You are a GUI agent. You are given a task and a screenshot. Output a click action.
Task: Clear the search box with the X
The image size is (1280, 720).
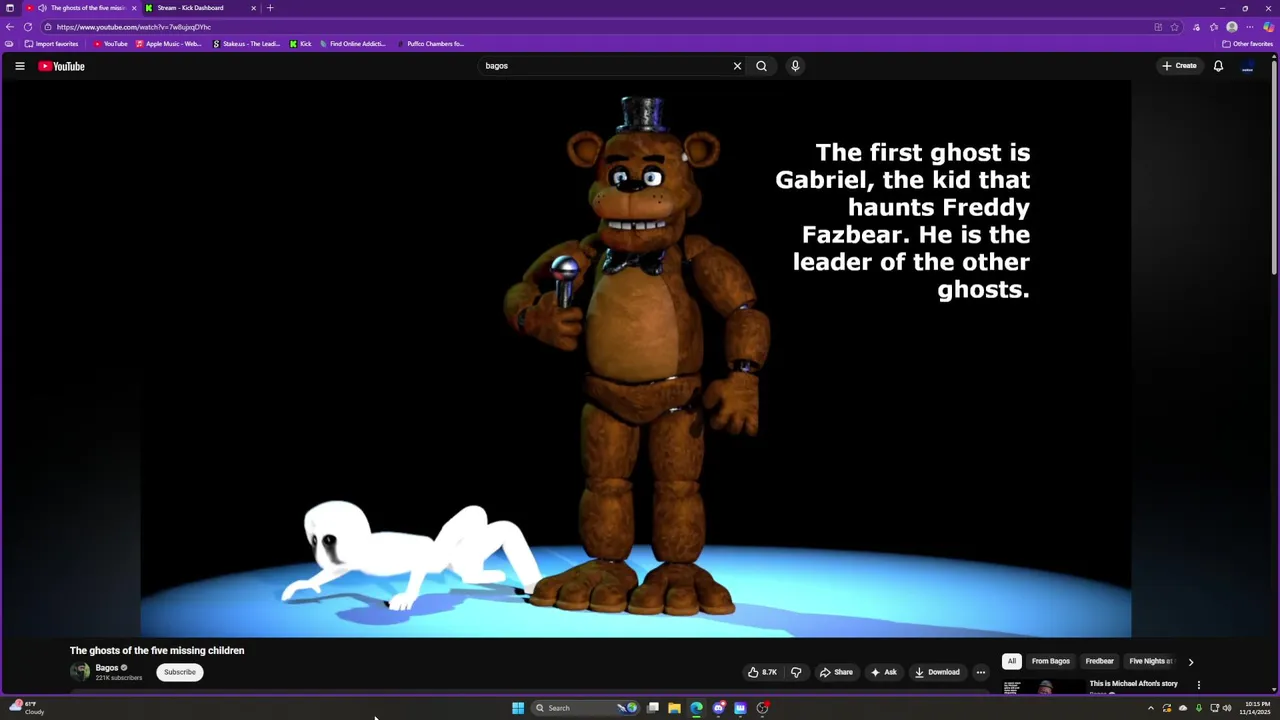pyautogui.click(x=738, y=66)
